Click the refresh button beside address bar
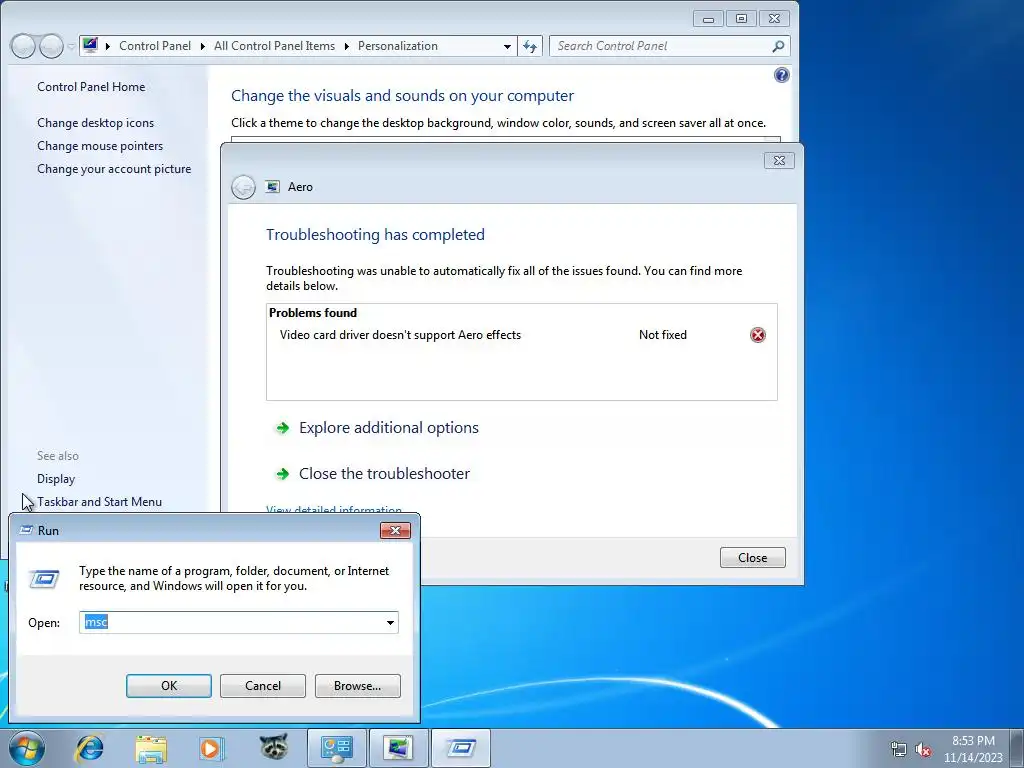The width and height of the screenshot is (1024, 768). (530, 46)
